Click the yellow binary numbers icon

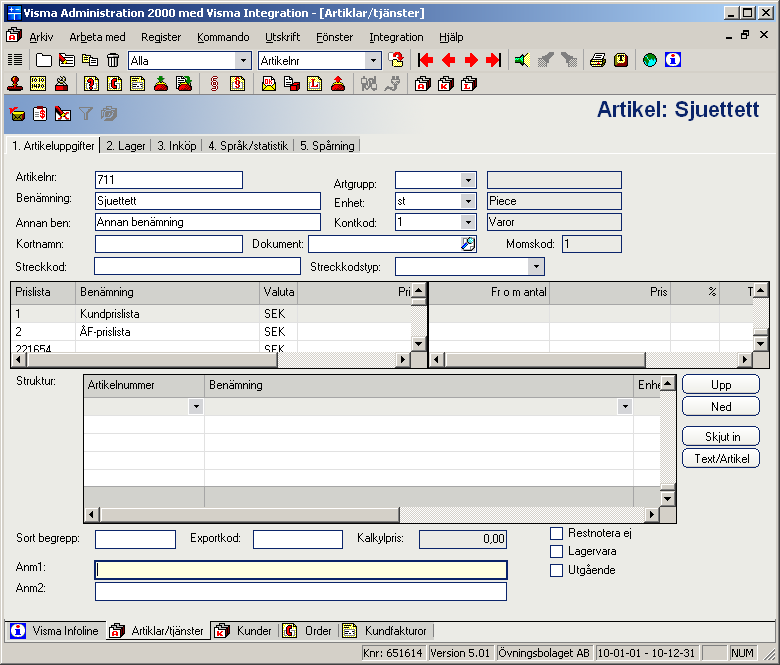38,84
